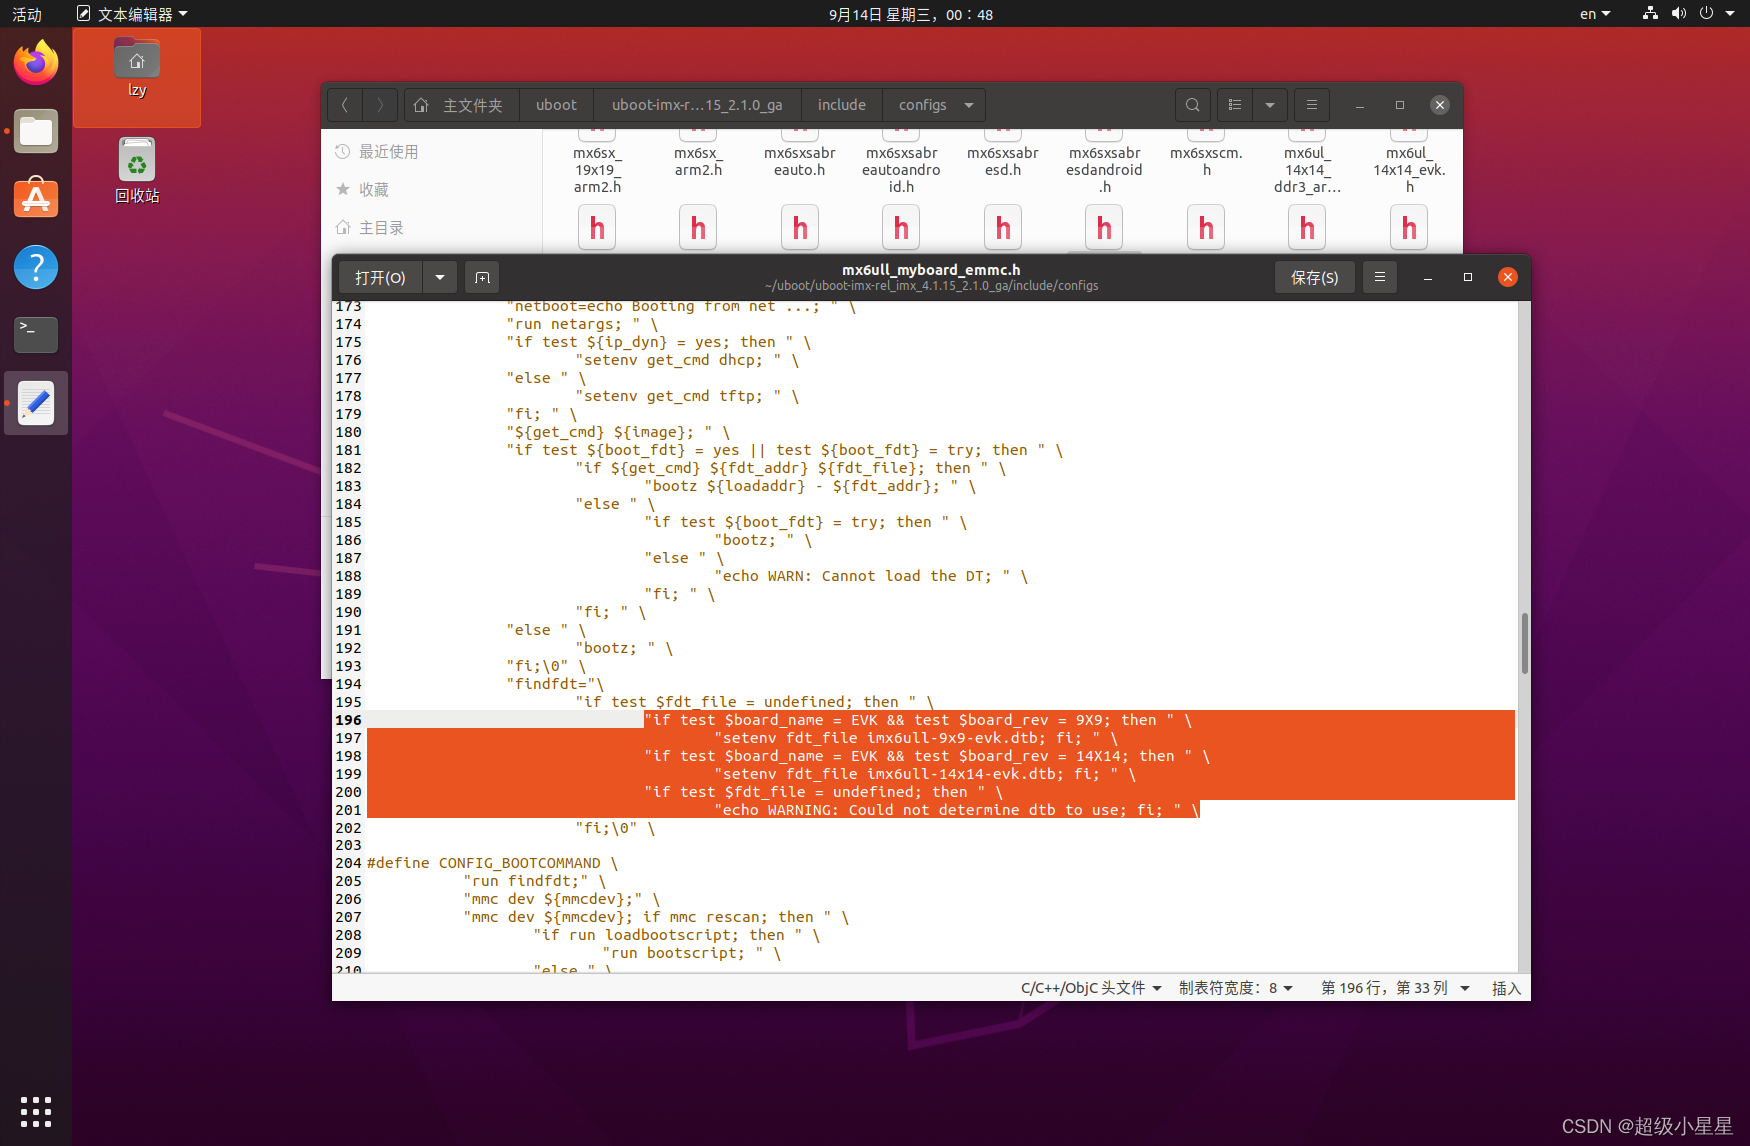The width and height of the screenshot is (1750, 1146).
Task: Switch file manager to list view
Action: click(x=1234, y=105)
